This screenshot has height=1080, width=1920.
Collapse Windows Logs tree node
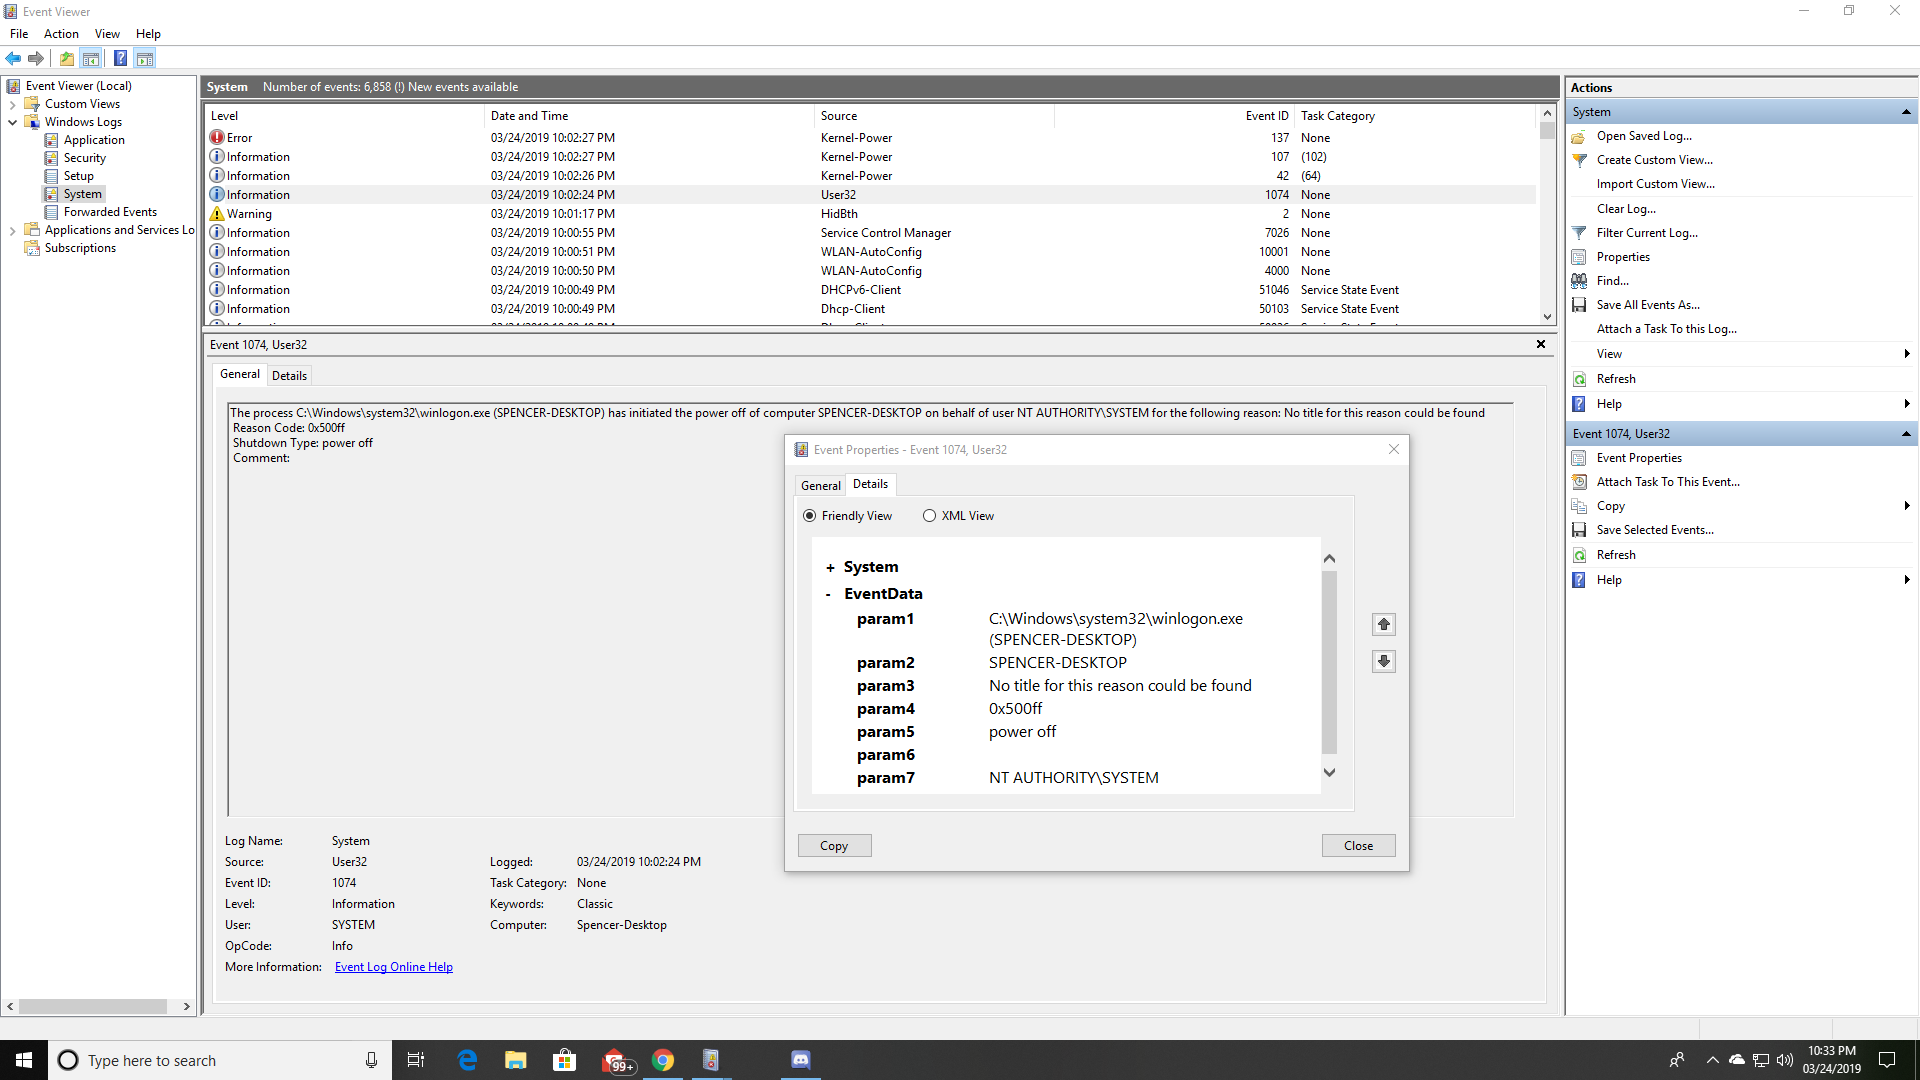(x=12, y=122)
